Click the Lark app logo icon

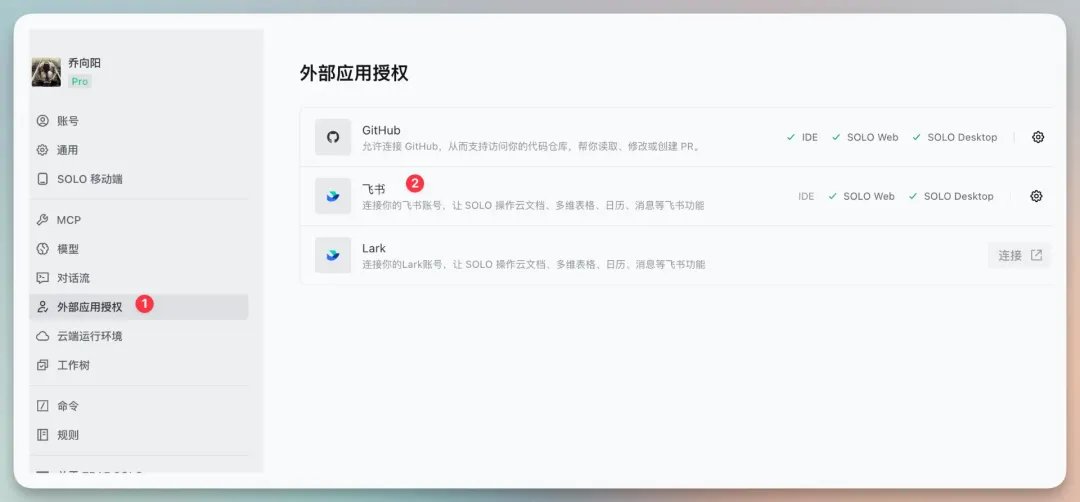pyautogui.click(x=333, y=255)
